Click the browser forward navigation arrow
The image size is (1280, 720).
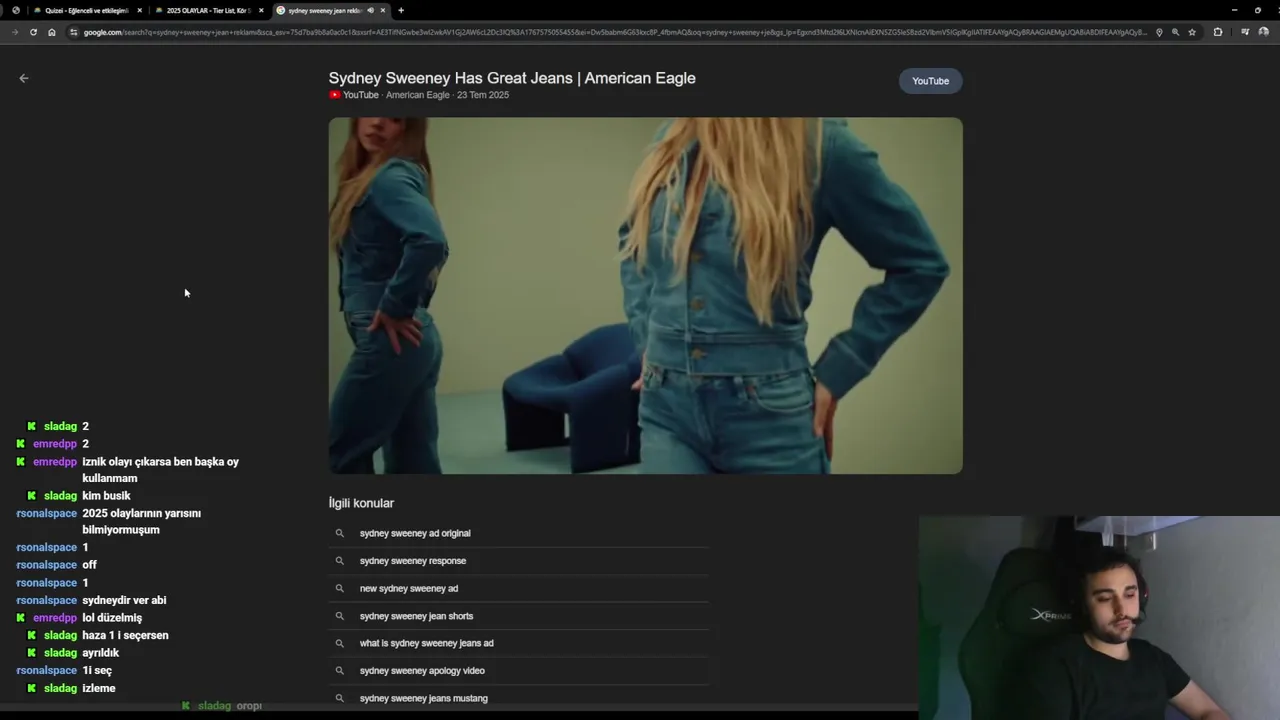pyautogui.click(x=15, y=32)
